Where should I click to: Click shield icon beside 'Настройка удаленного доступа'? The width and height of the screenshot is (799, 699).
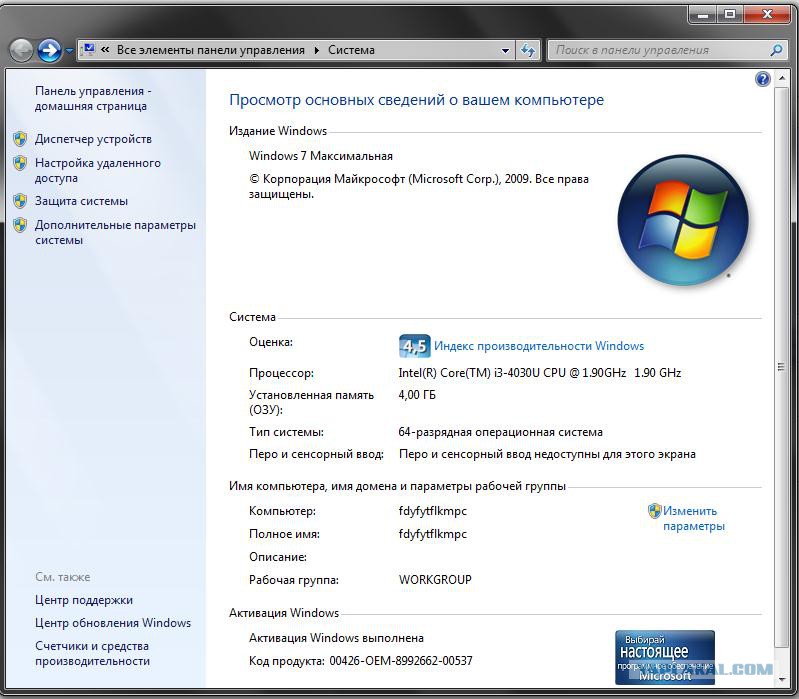click(20, 163)
